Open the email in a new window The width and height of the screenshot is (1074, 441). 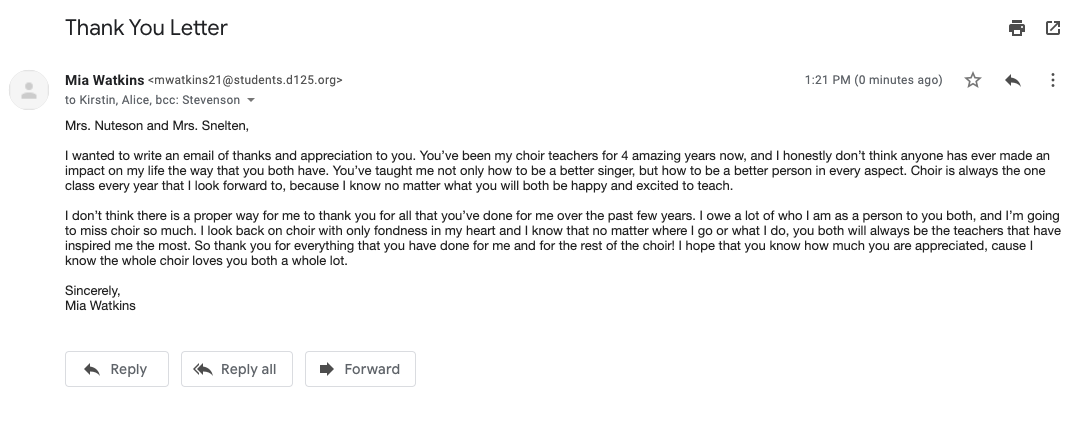[x=1053, y=28]
